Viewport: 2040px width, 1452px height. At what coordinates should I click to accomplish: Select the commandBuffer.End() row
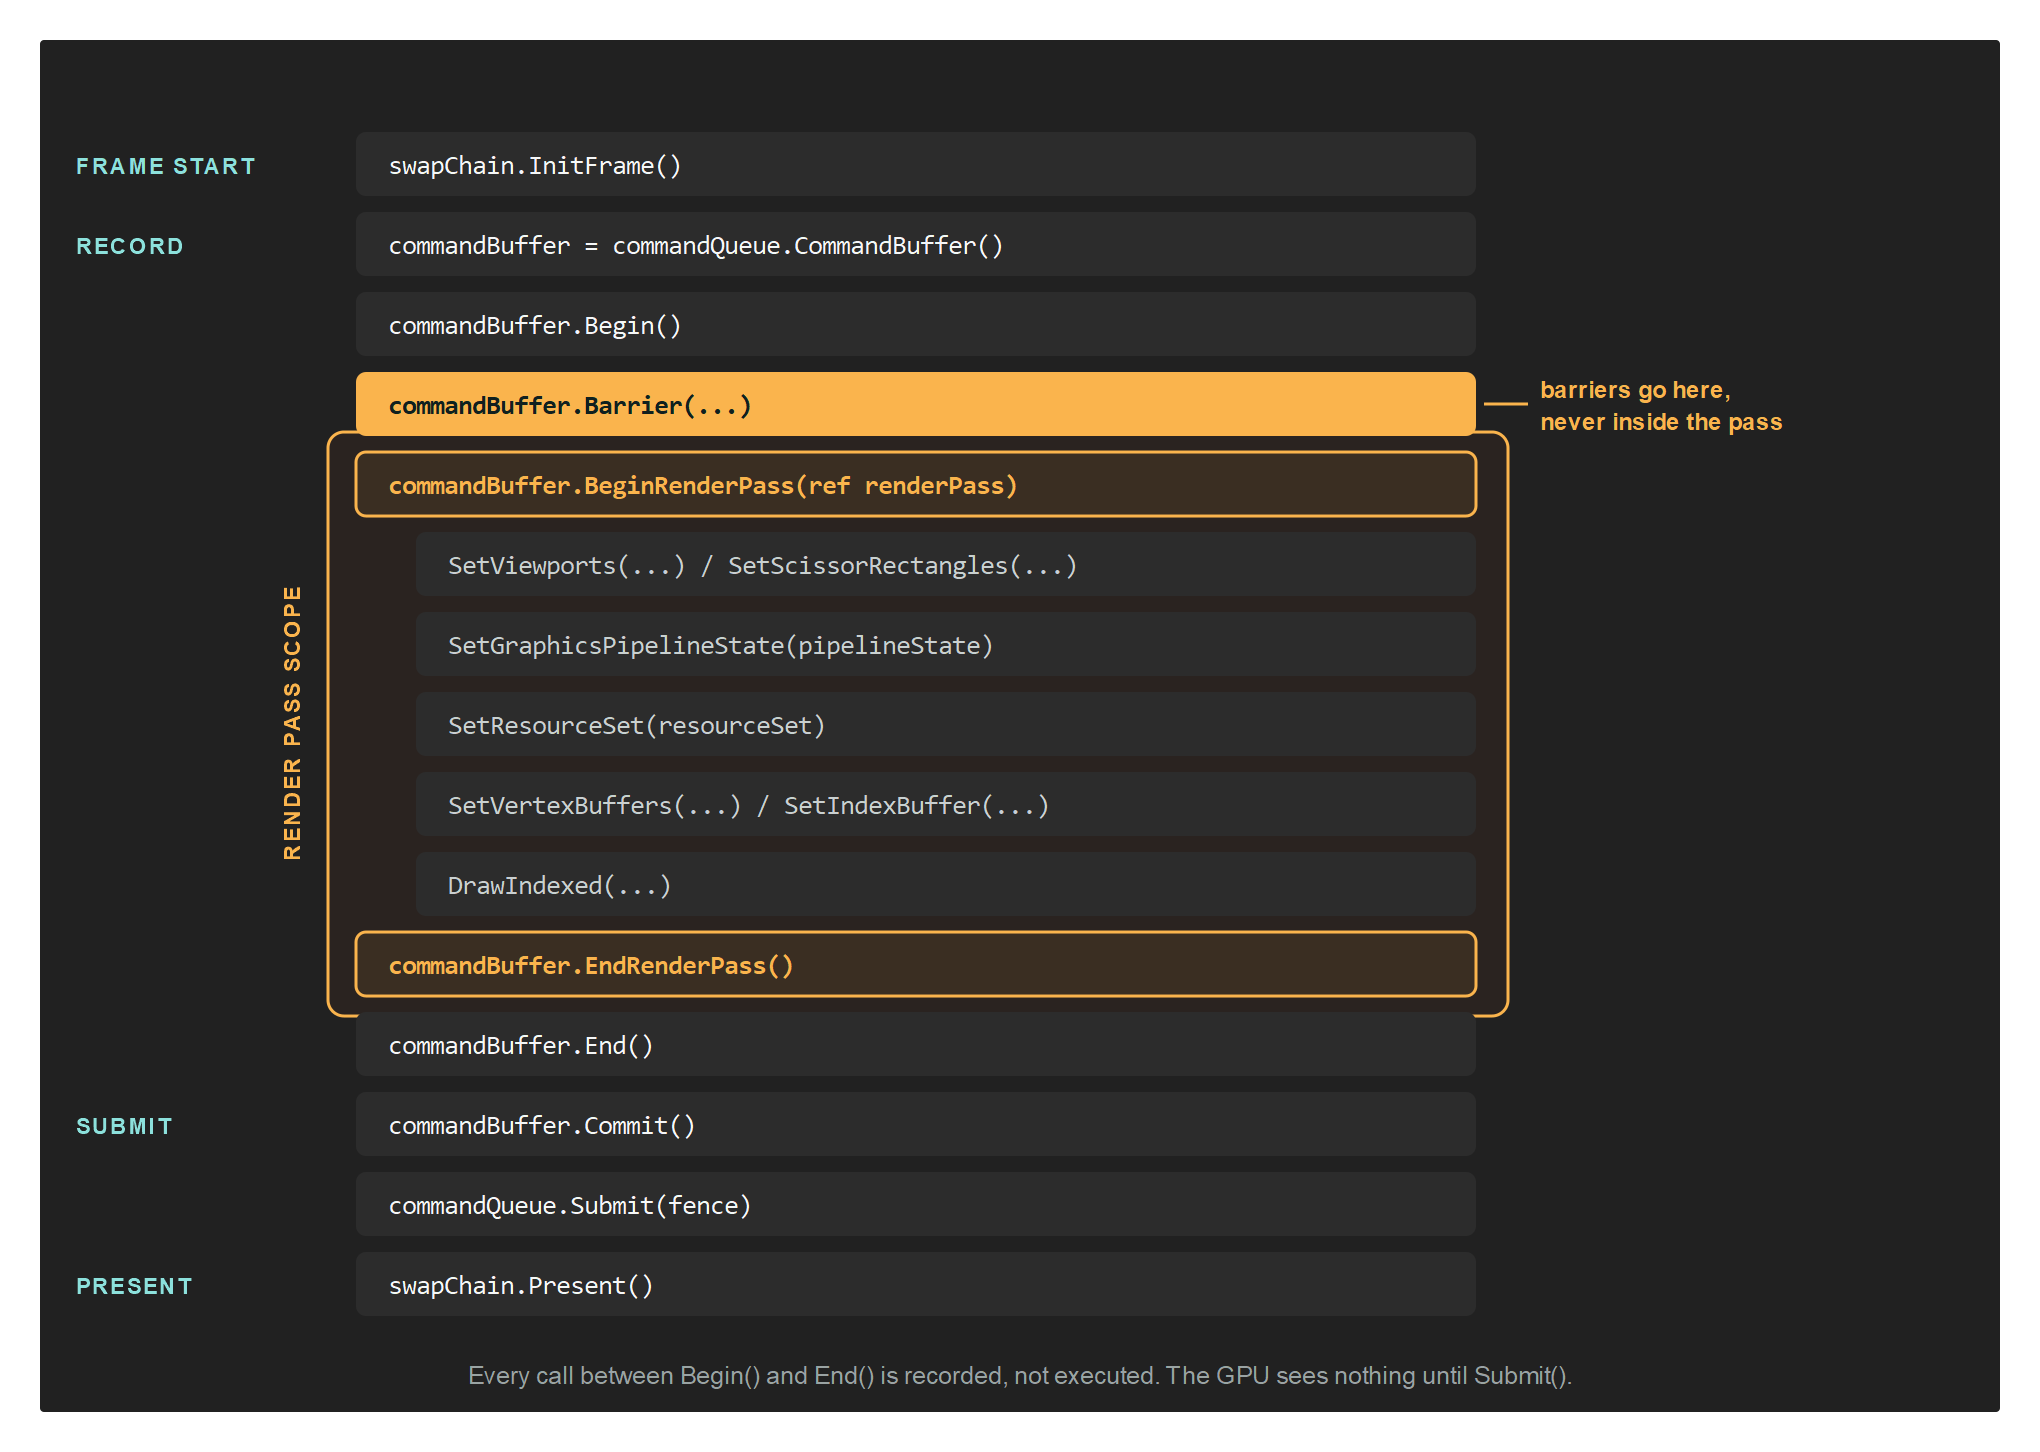point(915,1044)
